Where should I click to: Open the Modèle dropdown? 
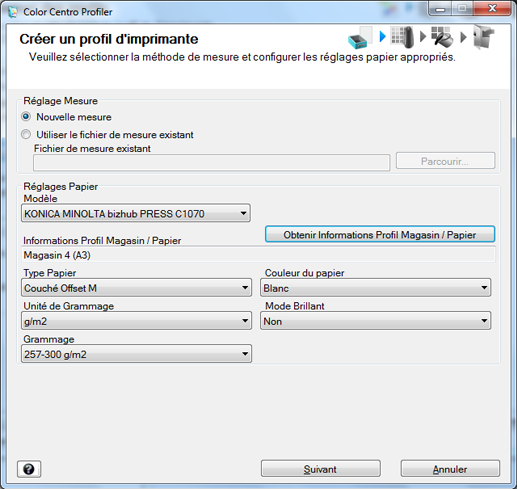pyautogui.click(x=136, y=213)
